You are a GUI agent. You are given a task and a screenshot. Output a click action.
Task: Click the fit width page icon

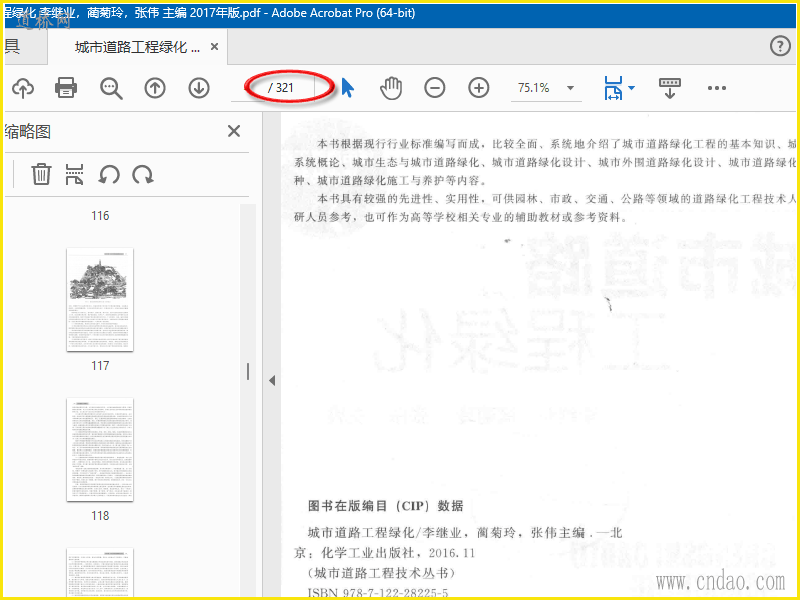(613, 88)
